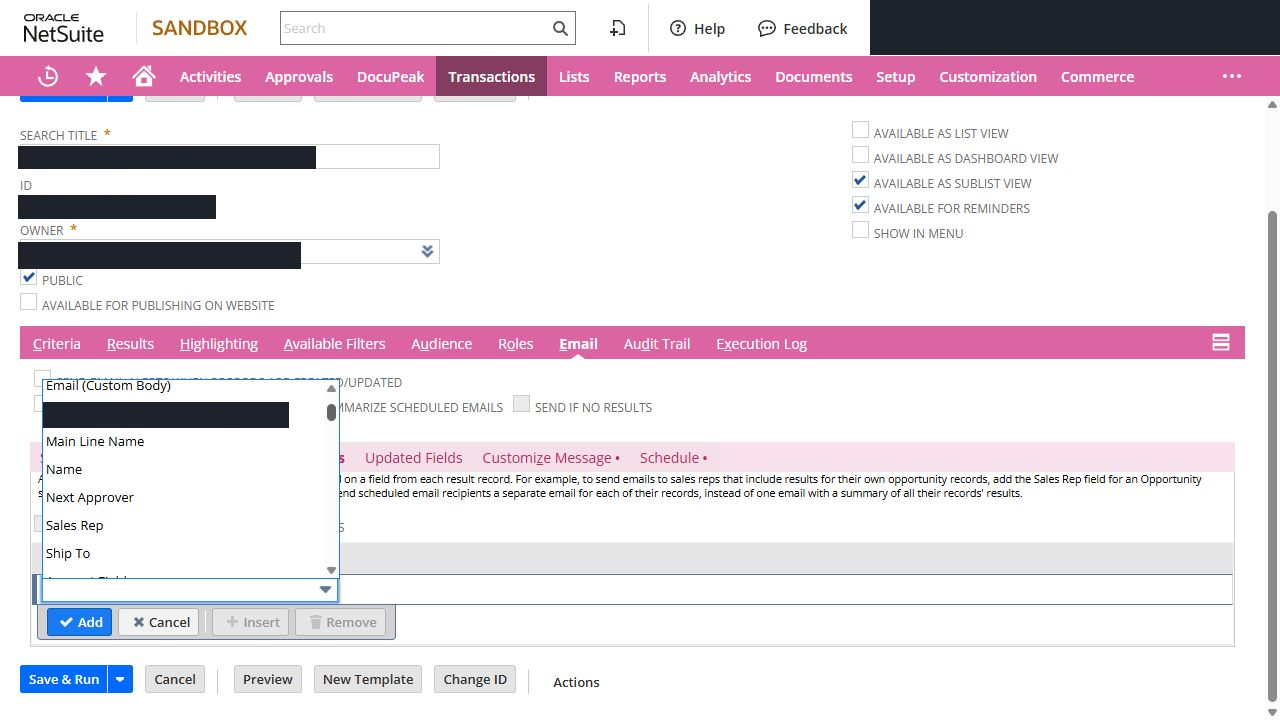
Task: Click the Preview button
Action: pos(268,679)
